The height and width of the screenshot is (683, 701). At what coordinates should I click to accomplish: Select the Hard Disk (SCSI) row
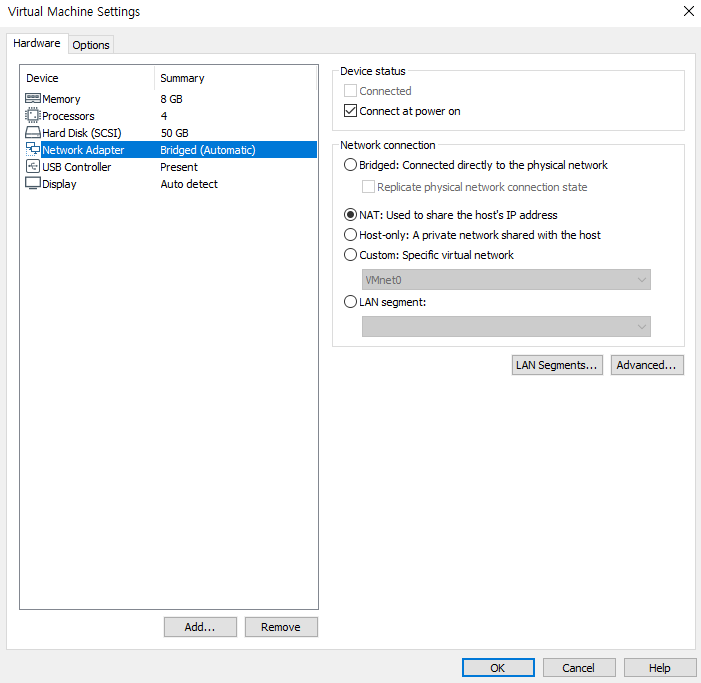[170, 133]
